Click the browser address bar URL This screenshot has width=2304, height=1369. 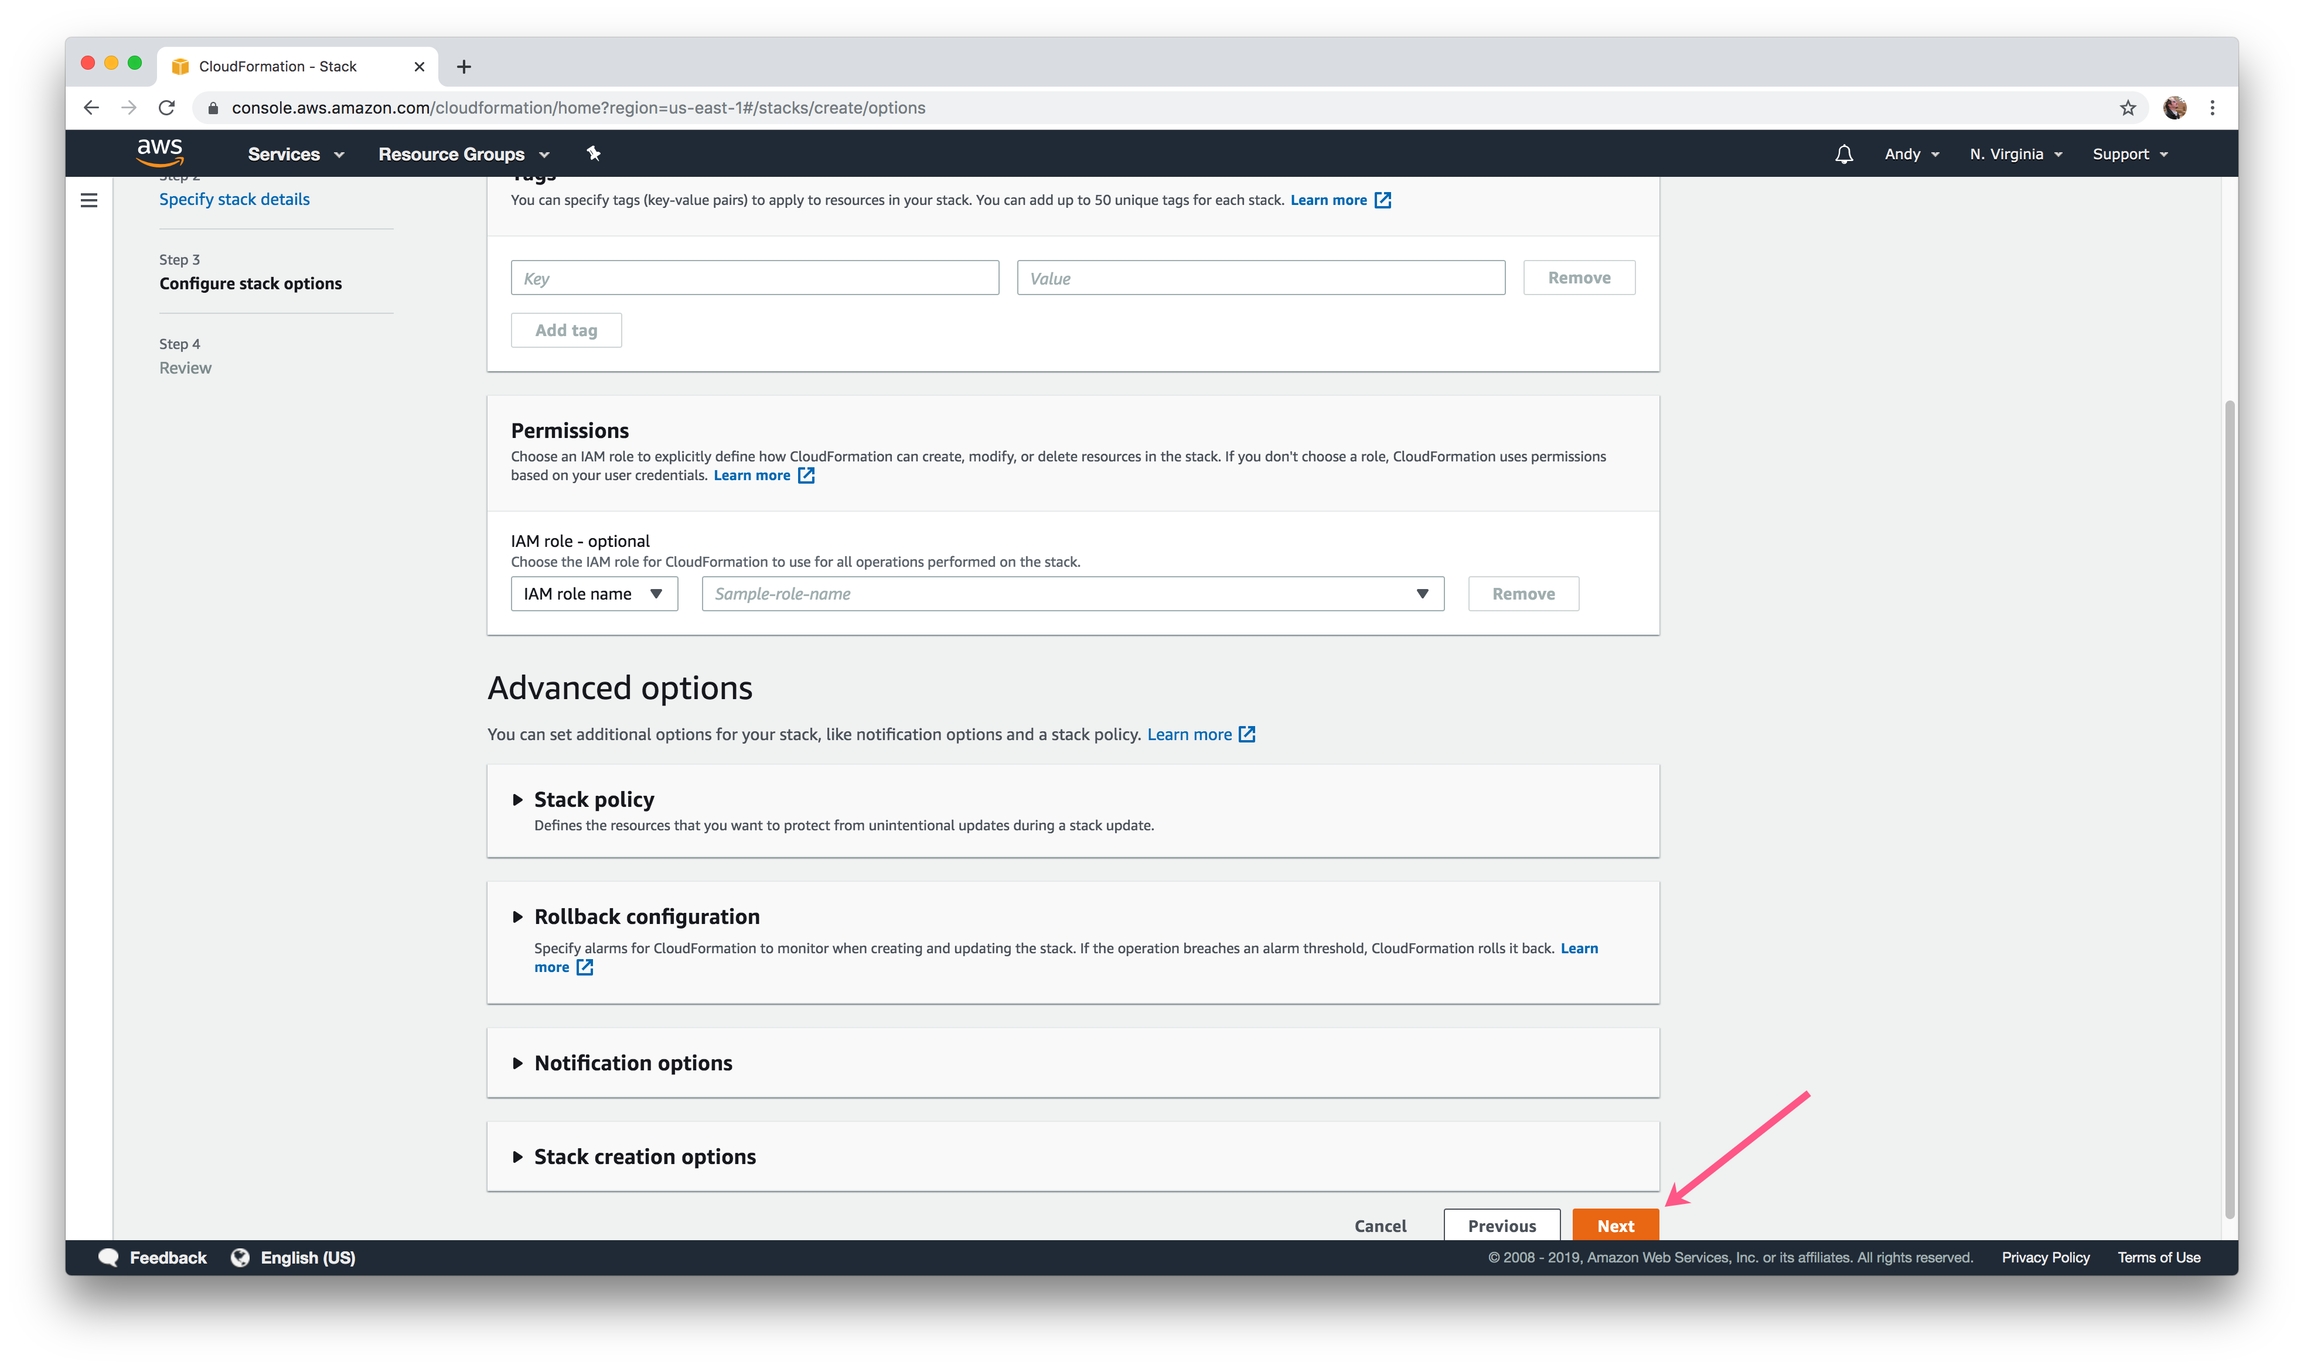tap(578, 108)
